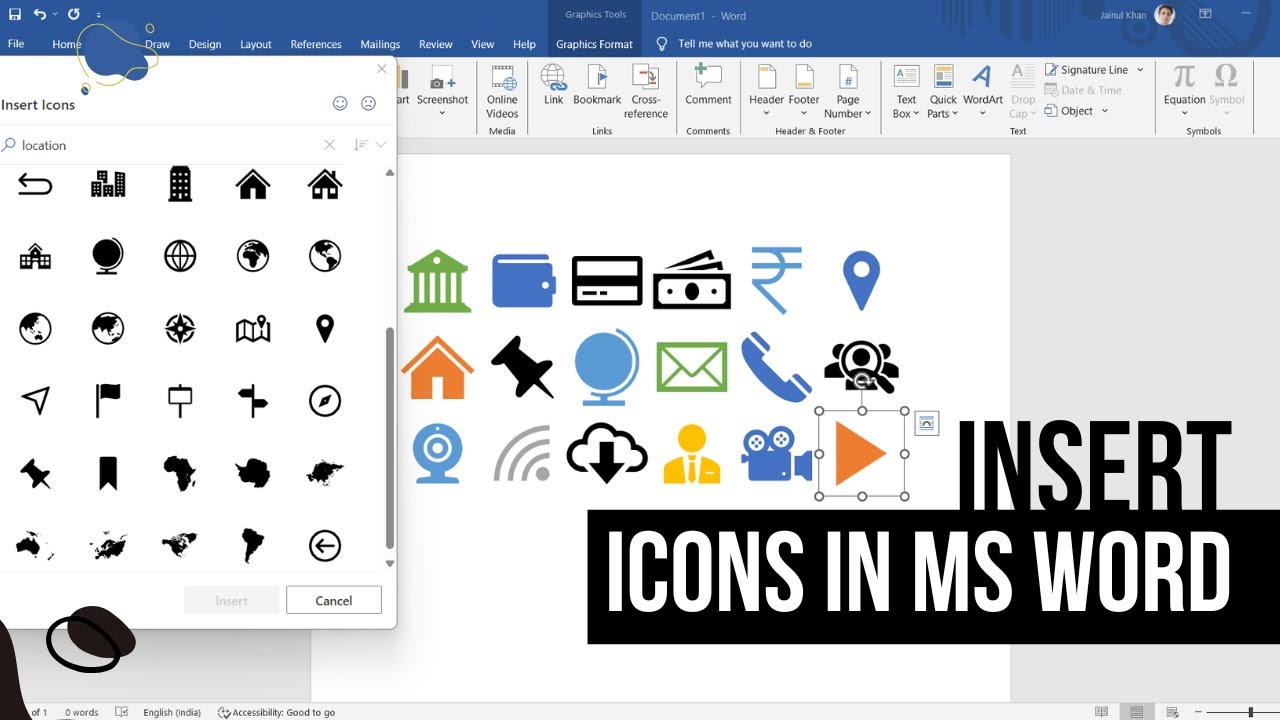Open the proofing check icon in status bar
The width and height of the screenshot is (1280, 720).
coord(122,712)
